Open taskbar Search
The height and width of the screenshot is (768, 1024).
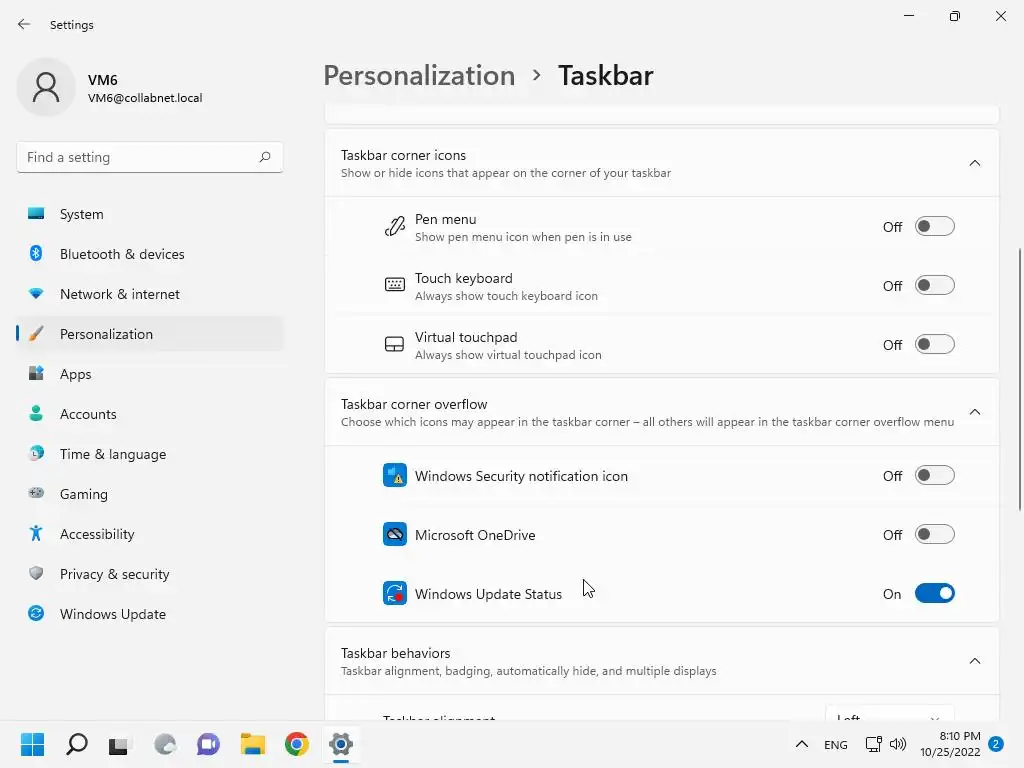(x=76, y=744)
